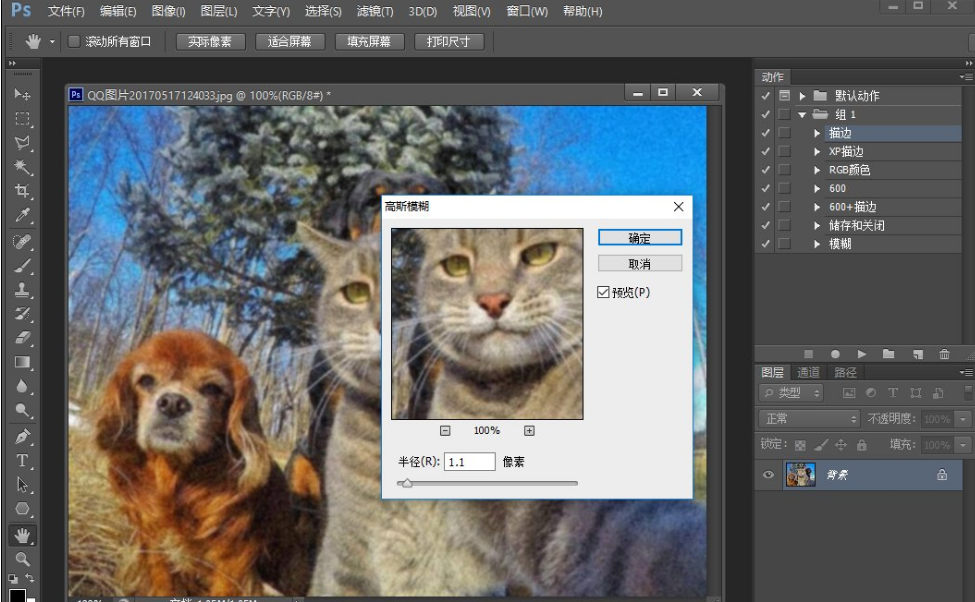Create a new action
The image size is (975, 602).
click(918, 354)
